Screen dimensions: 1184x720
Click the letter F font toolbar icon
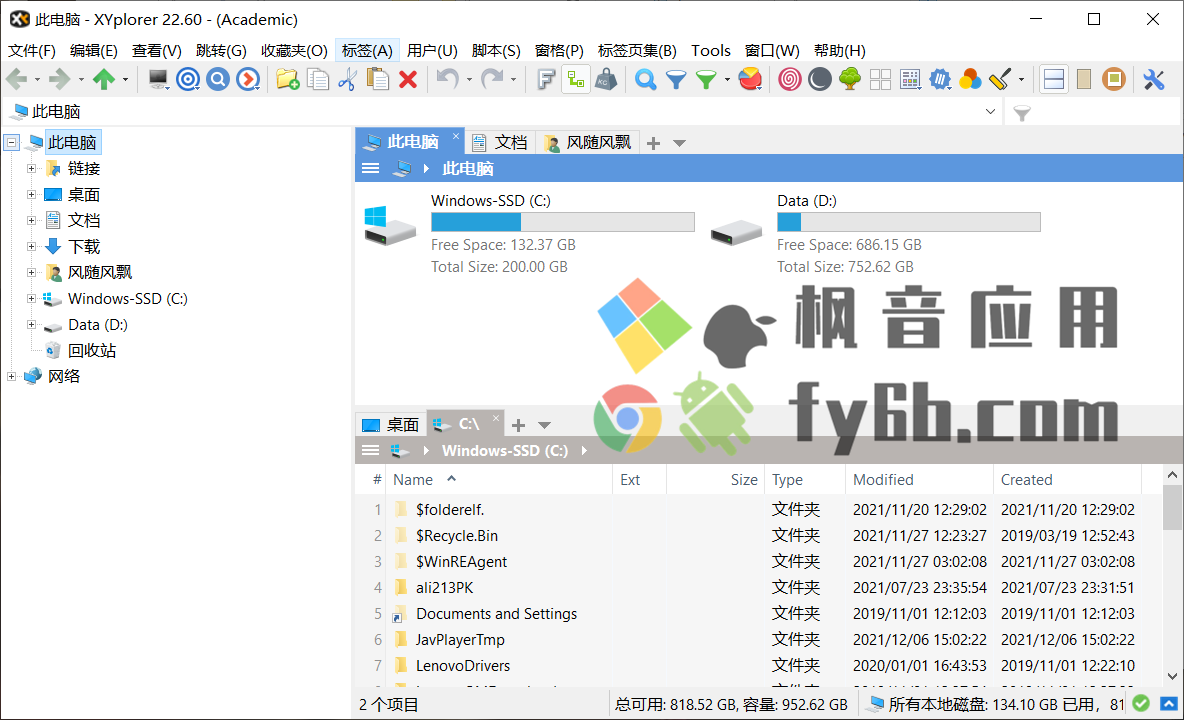pos(546,79)
